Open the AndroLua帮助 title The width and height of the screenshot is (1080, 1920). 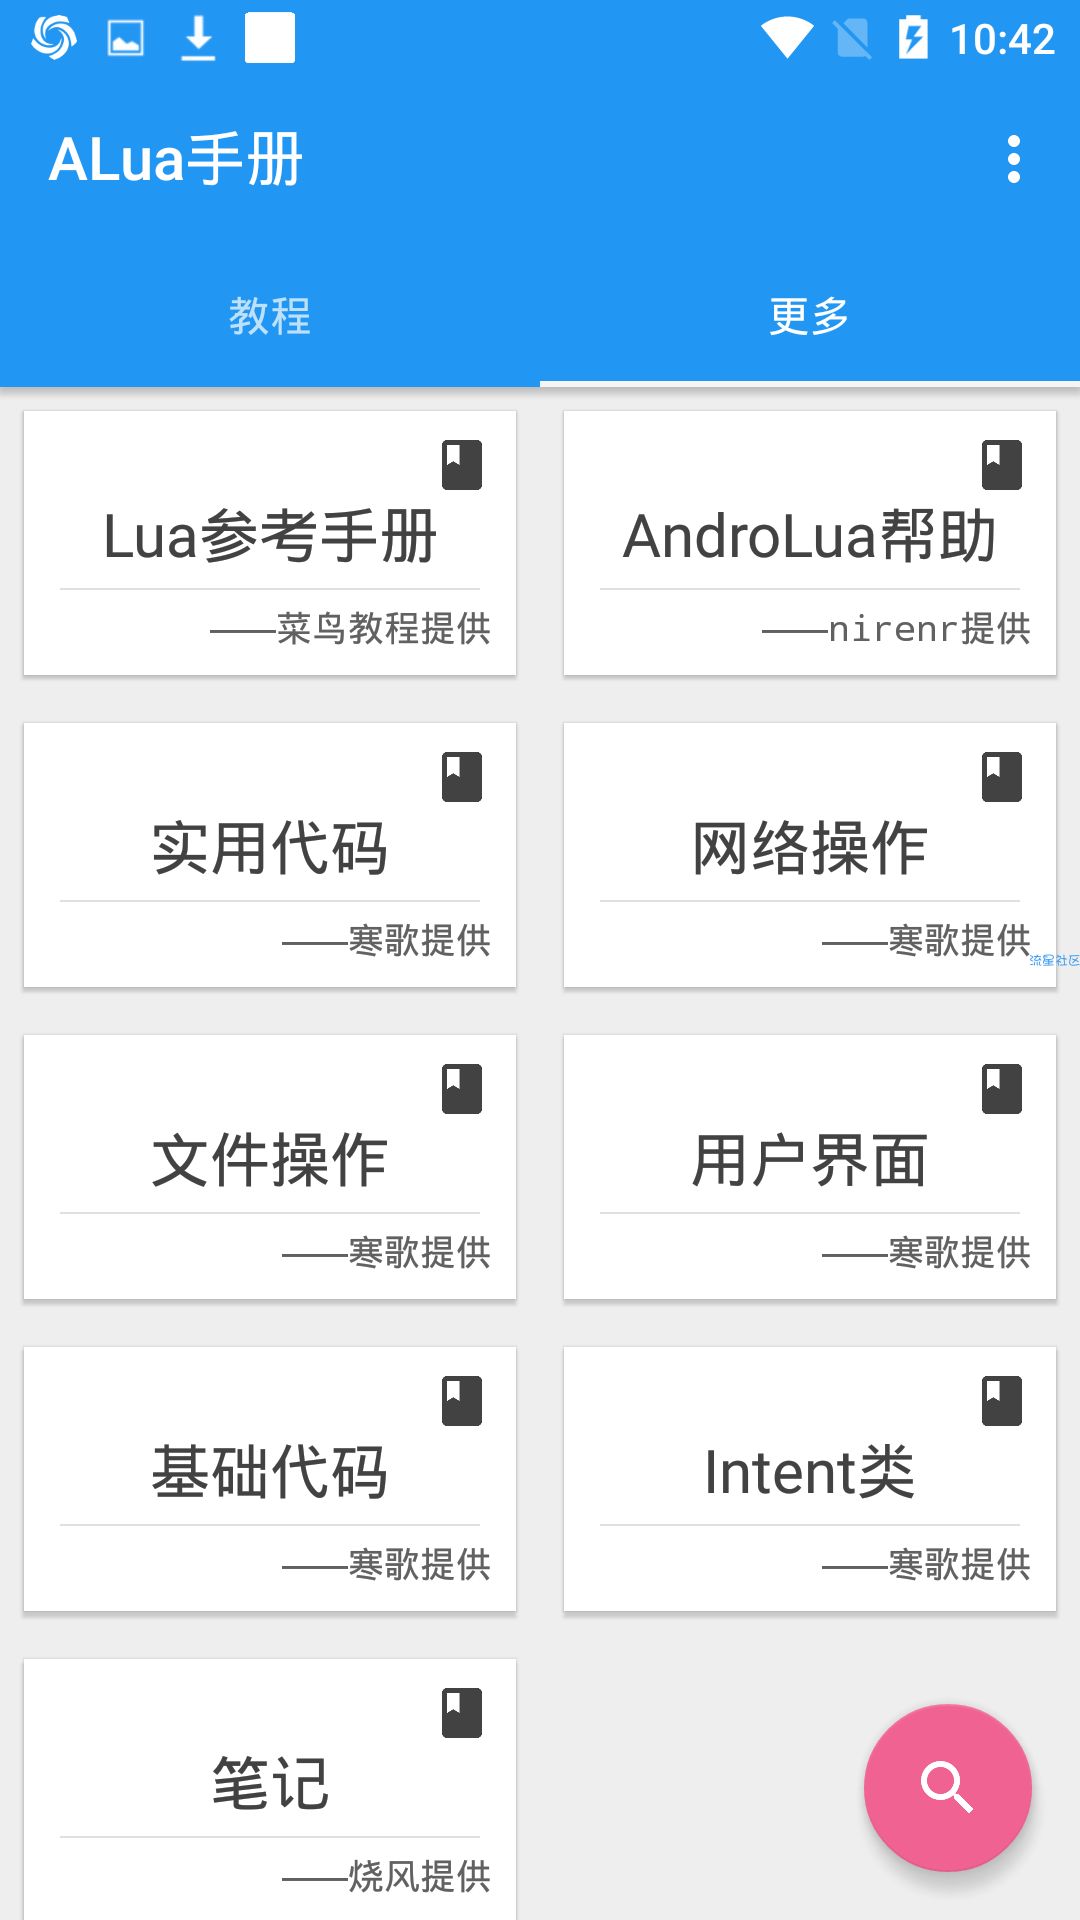pos(810,536)
